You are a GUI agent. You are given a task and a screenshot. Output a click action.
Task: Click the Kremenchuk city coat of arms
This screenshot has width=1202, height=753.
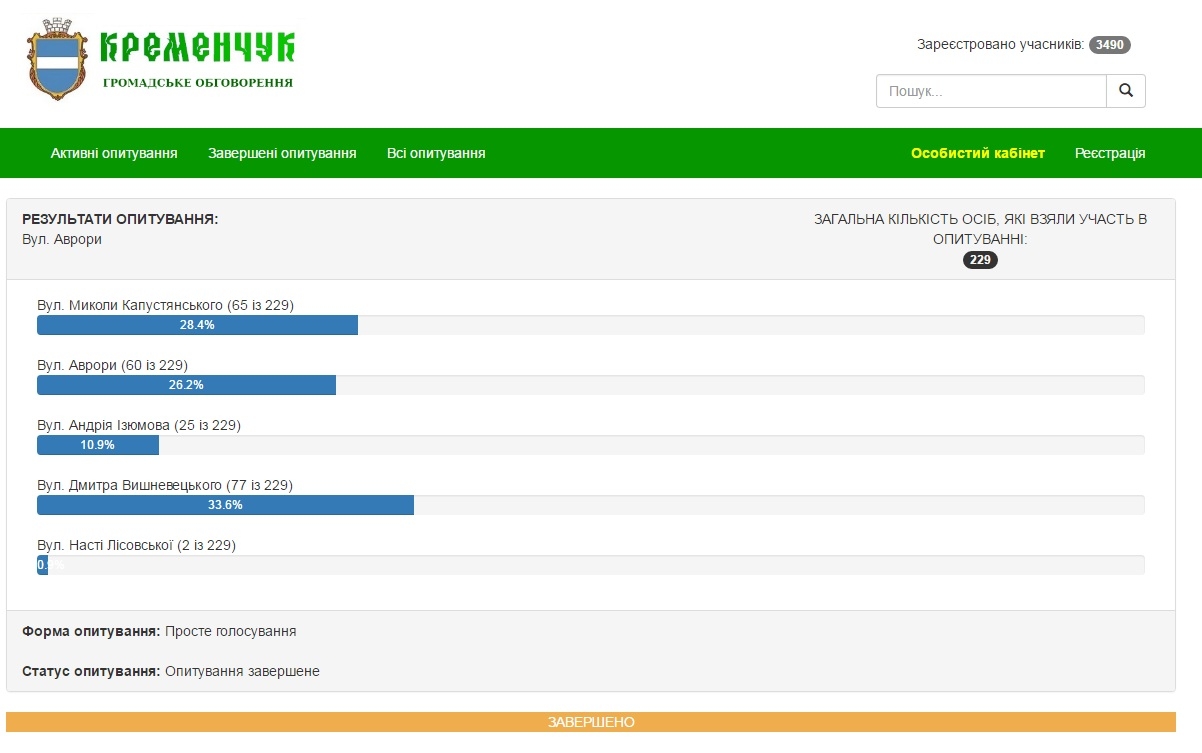(57, 60)
